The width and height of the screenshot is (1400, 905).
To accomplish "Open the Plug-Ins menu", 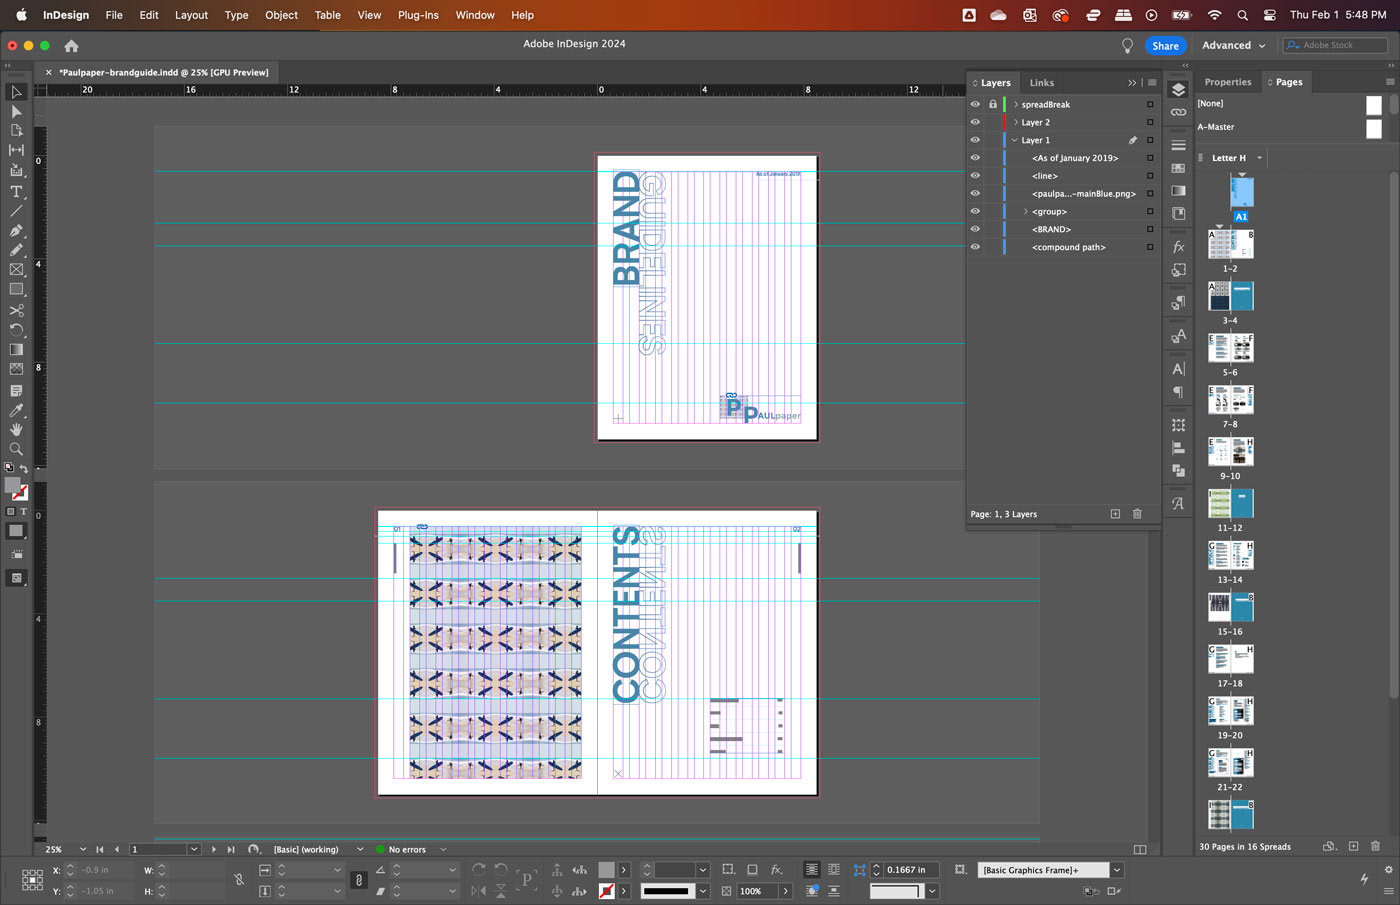I will (418, 15).
